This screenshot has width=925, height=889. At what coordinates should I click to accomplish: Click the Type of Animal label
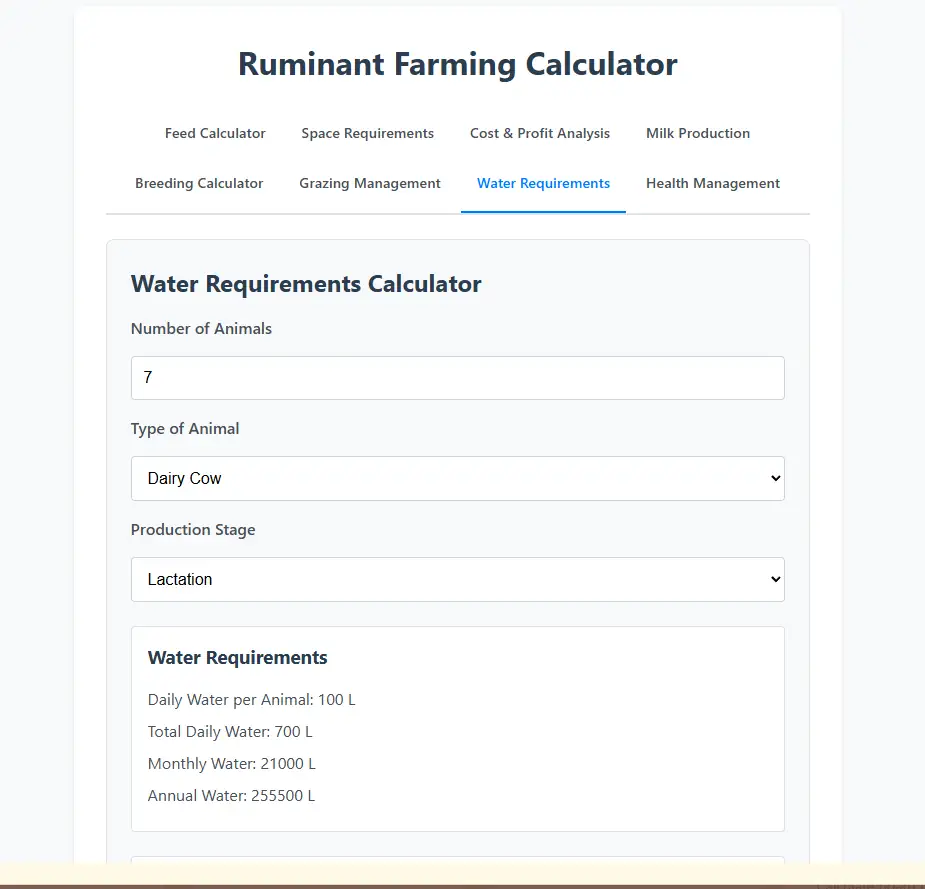[x=185, y=429]
